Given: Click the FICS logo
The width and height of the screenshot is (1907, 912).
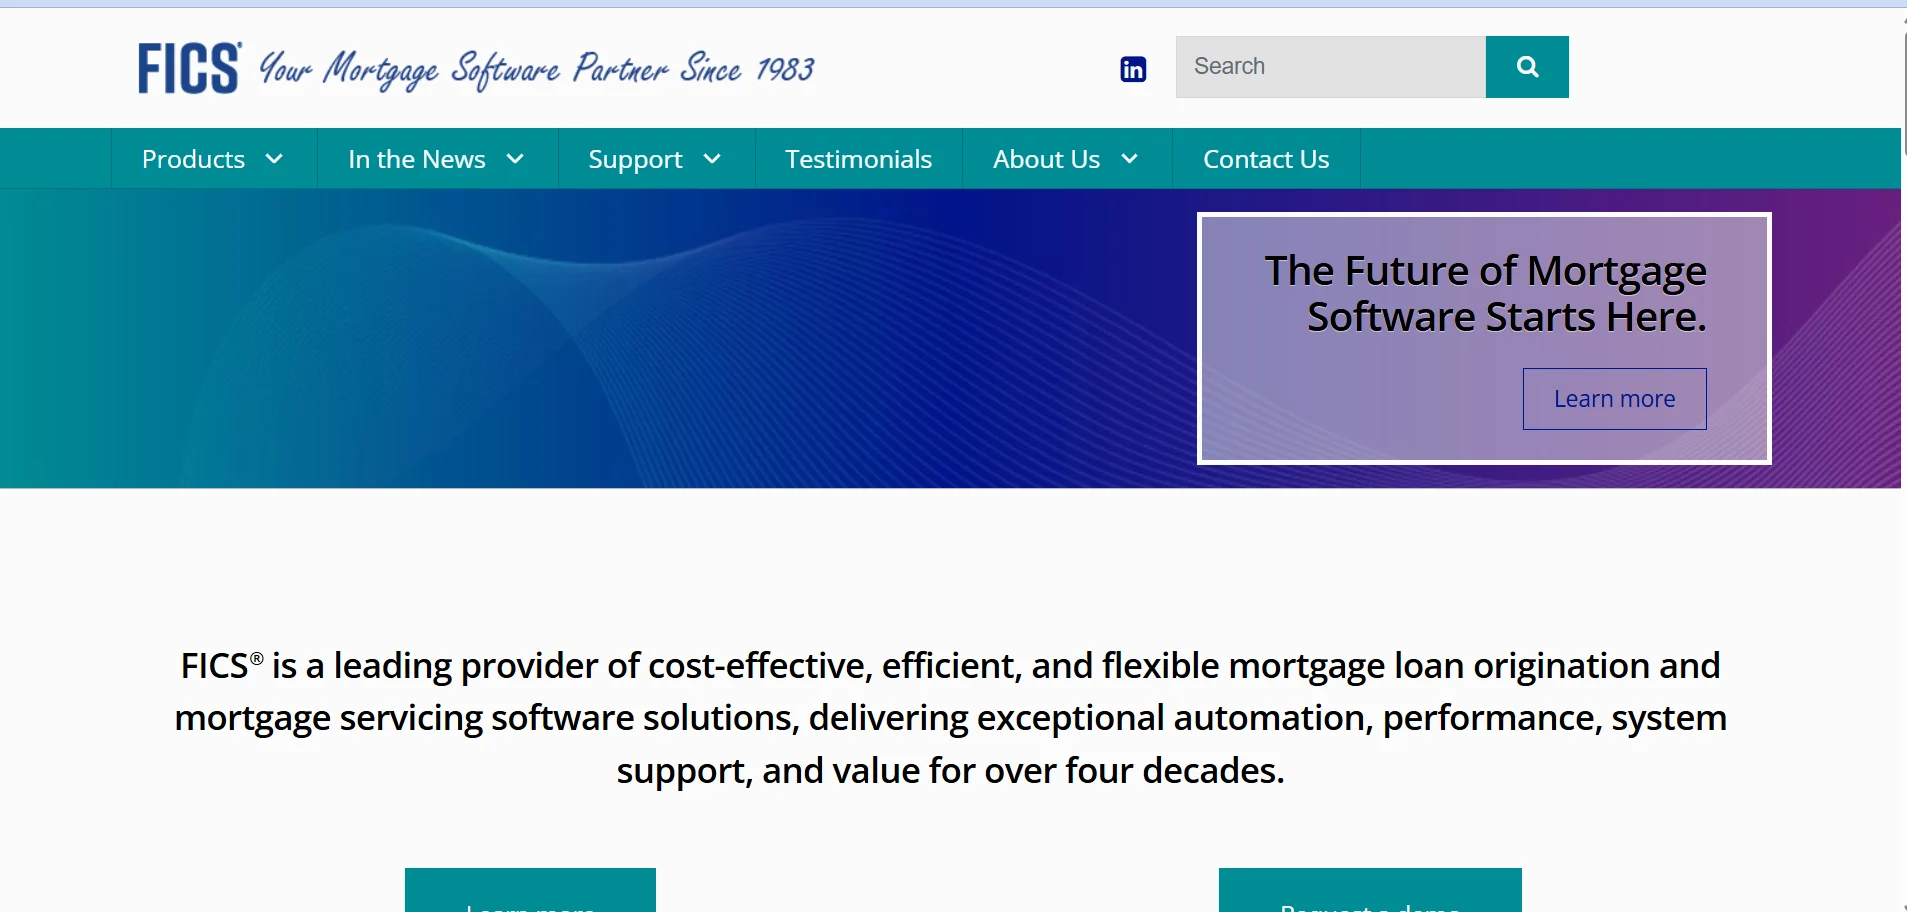Looking at the screenshot, I should coord(190,68).
